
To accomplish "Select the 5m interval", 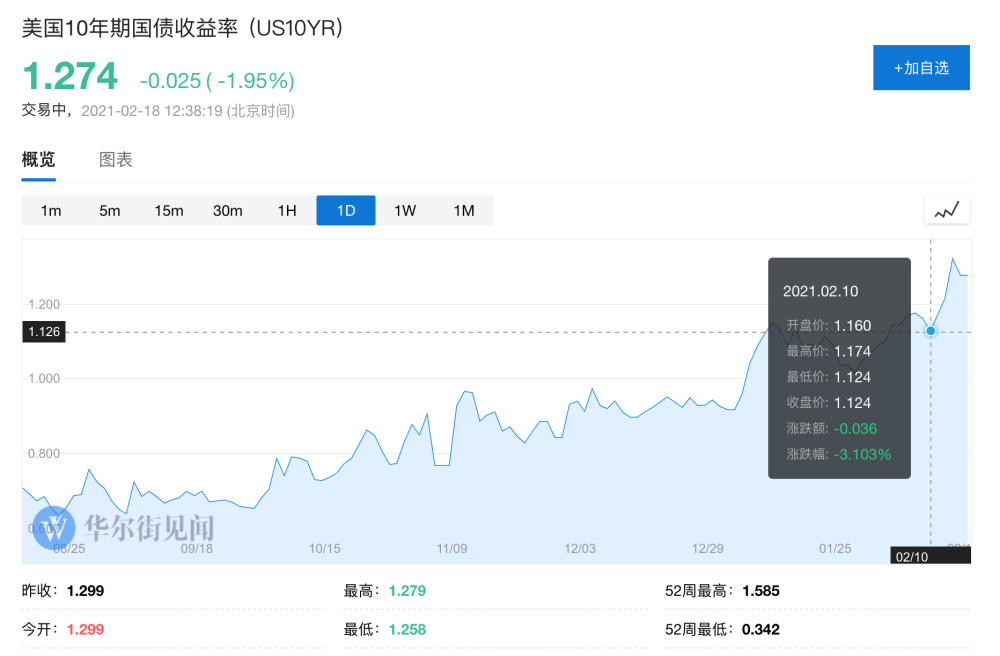I will (x=109, y=210).
